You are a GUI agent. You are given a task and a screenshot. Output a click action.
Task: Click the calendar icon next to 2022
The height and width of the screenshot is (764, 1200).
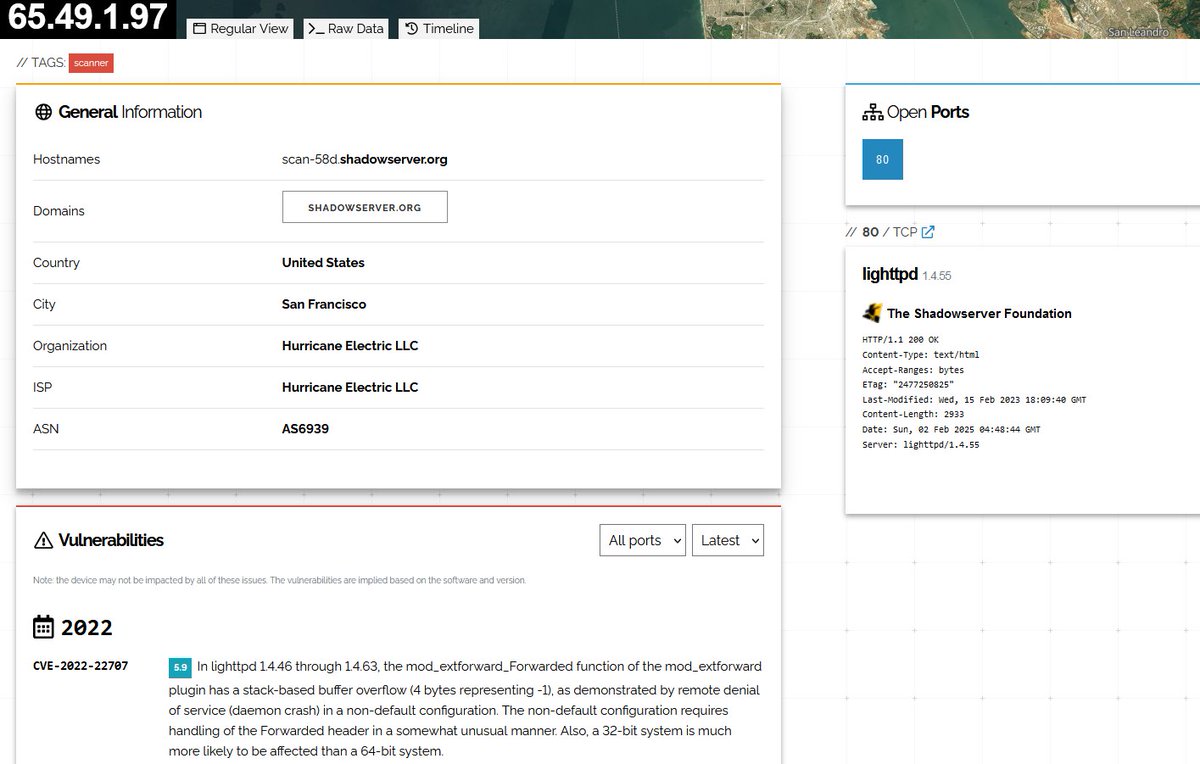pos(43,627)
